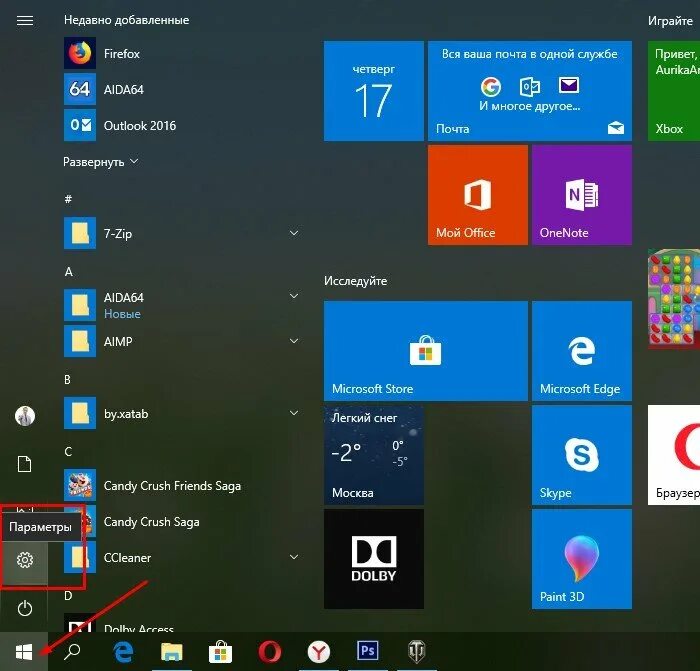This screenshot has width=700, height=671.
Task: Open Параметры settings gear
Action: (25, 560)
